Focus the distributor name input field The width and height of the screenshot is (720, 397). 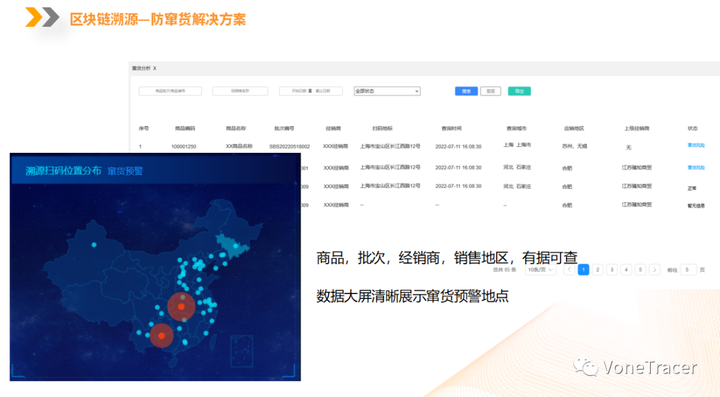click(240, 91)
